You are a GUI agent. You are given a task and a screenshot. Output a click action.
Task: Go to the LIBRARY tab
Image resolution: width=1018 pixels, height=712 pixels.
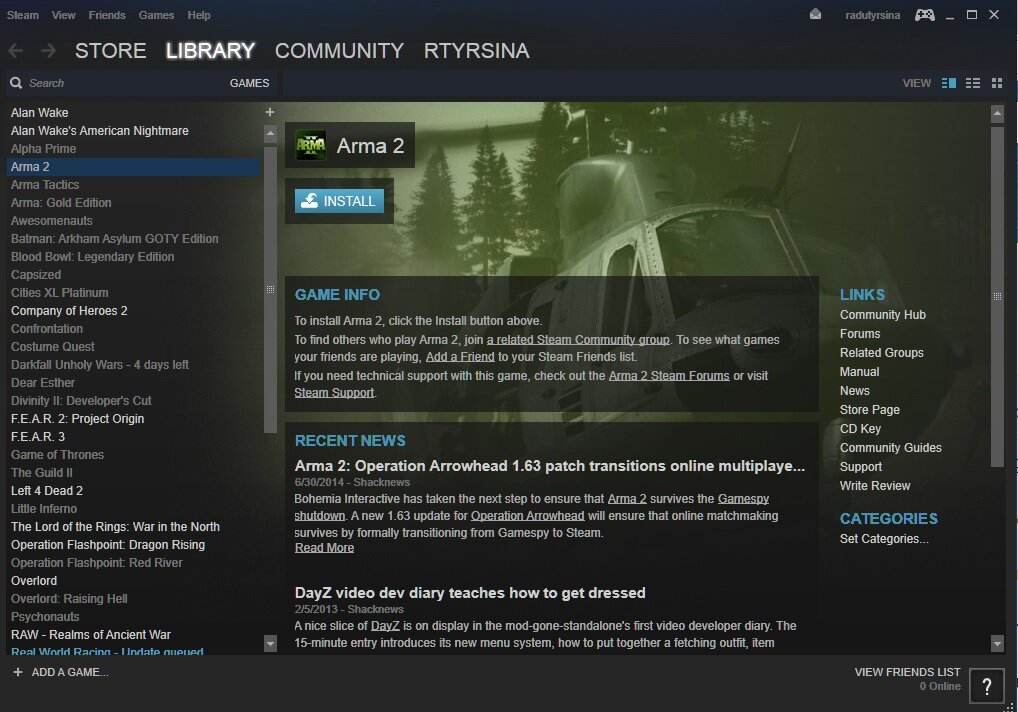tap(210, 51)
